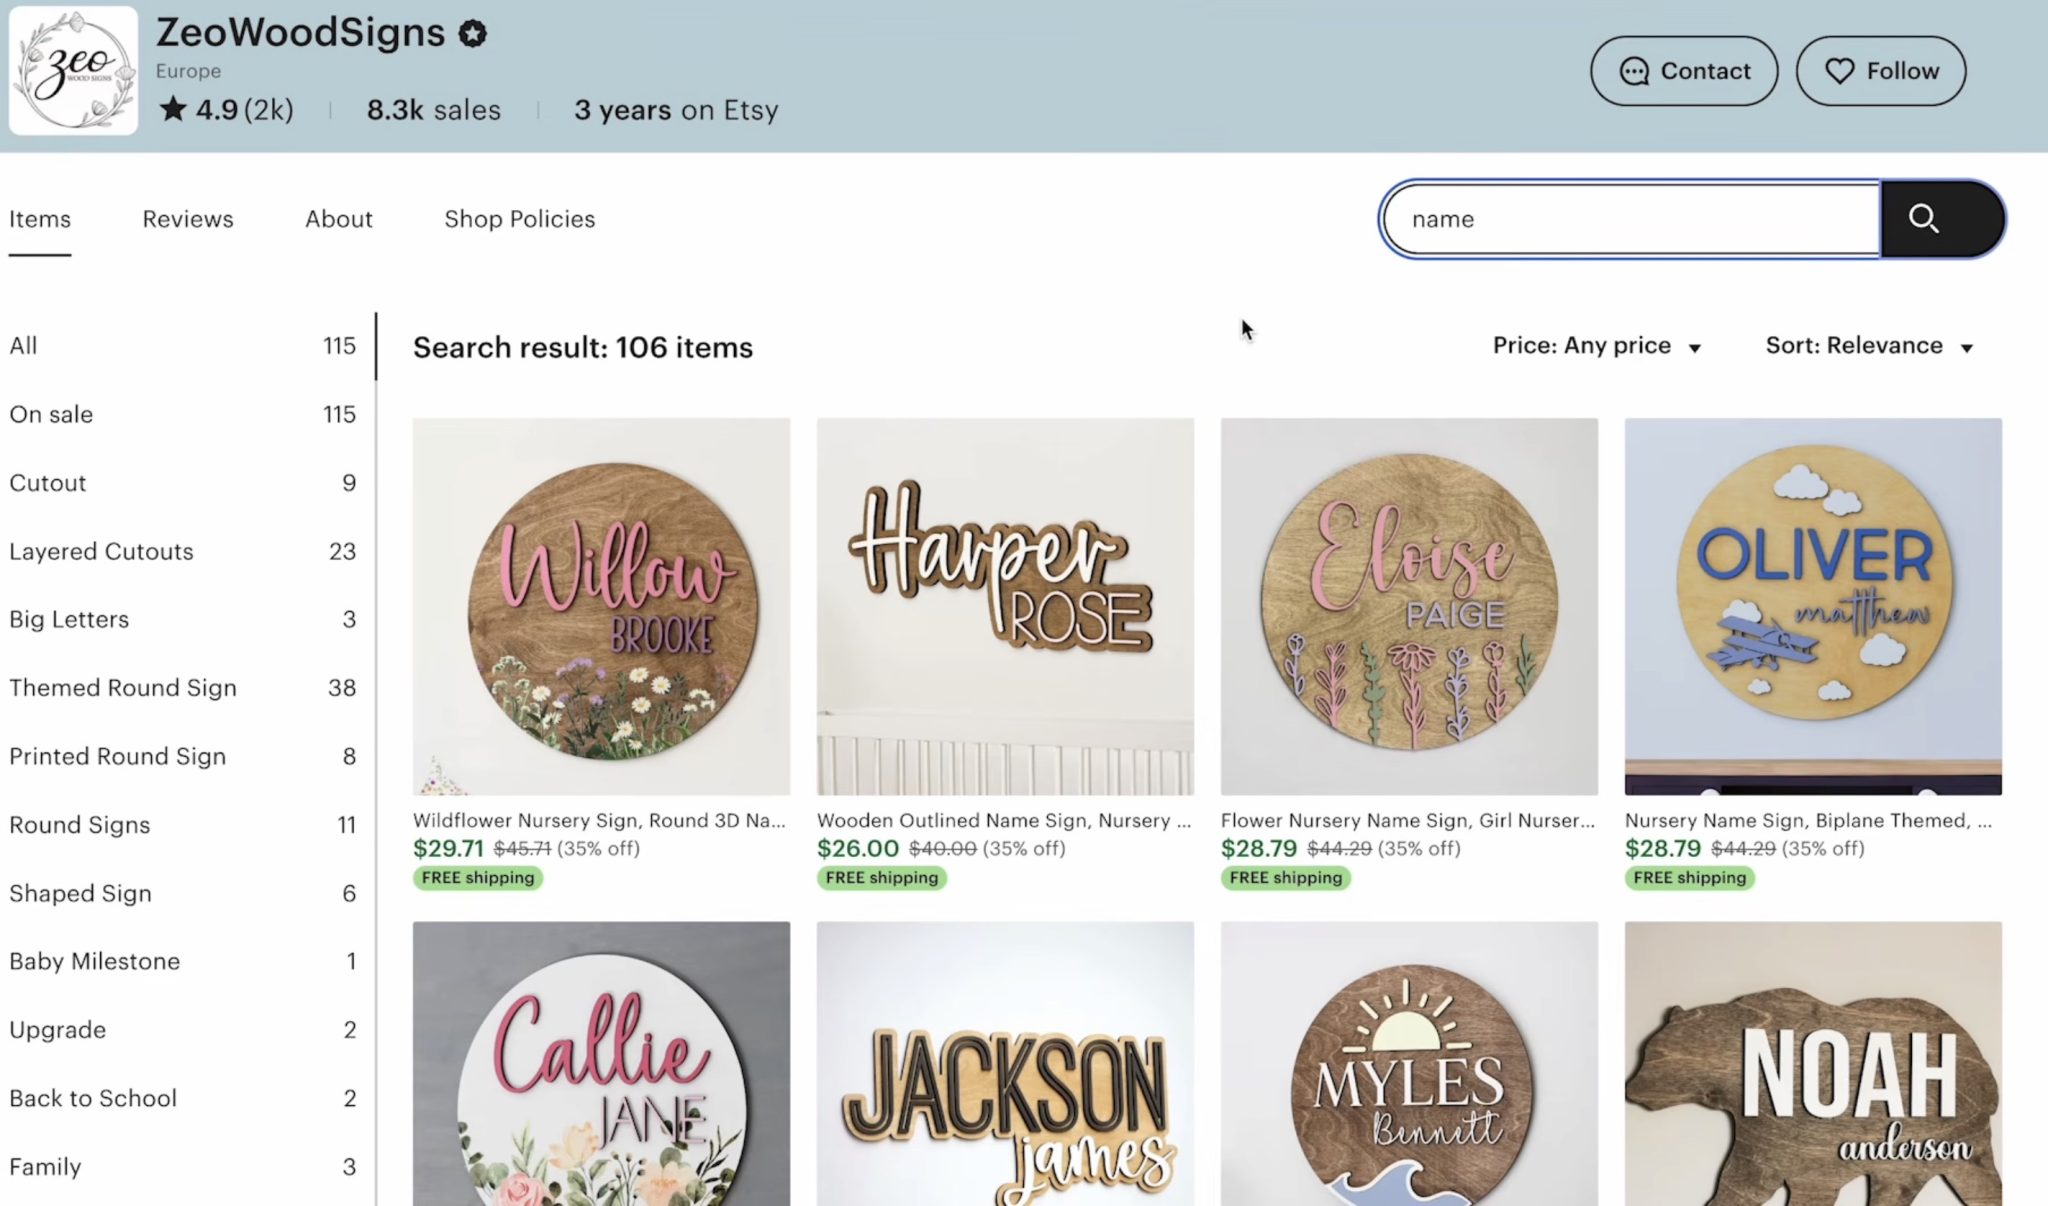This screenshot has height=1206, width=2048.
Task: Open the Sort: Relevance dropdown
Action: coord(1868,346)
